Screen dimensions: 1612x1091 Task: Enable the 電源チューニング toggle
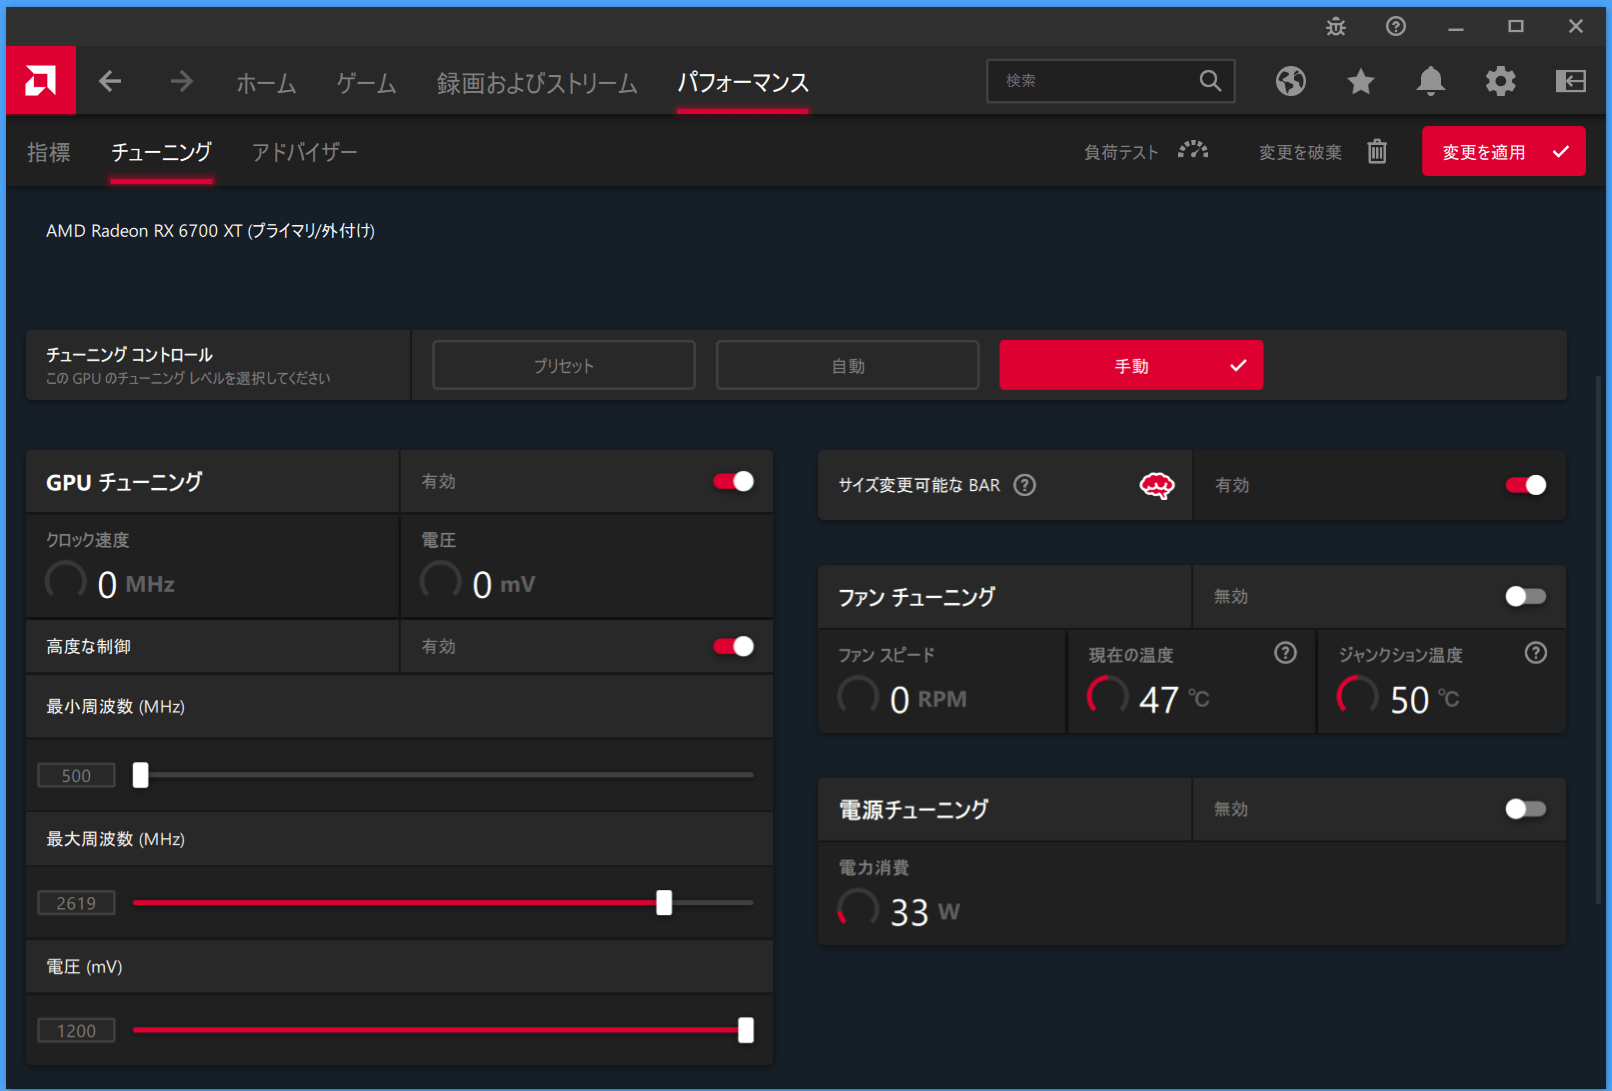(x=1526, y=809)
